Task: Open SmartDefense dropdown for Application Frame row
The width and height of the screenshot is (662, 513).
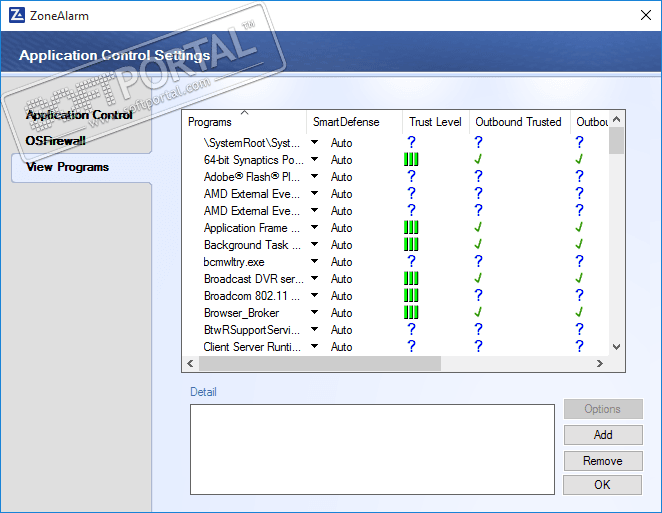Action: pyautogui.click(x=315, y=227)
